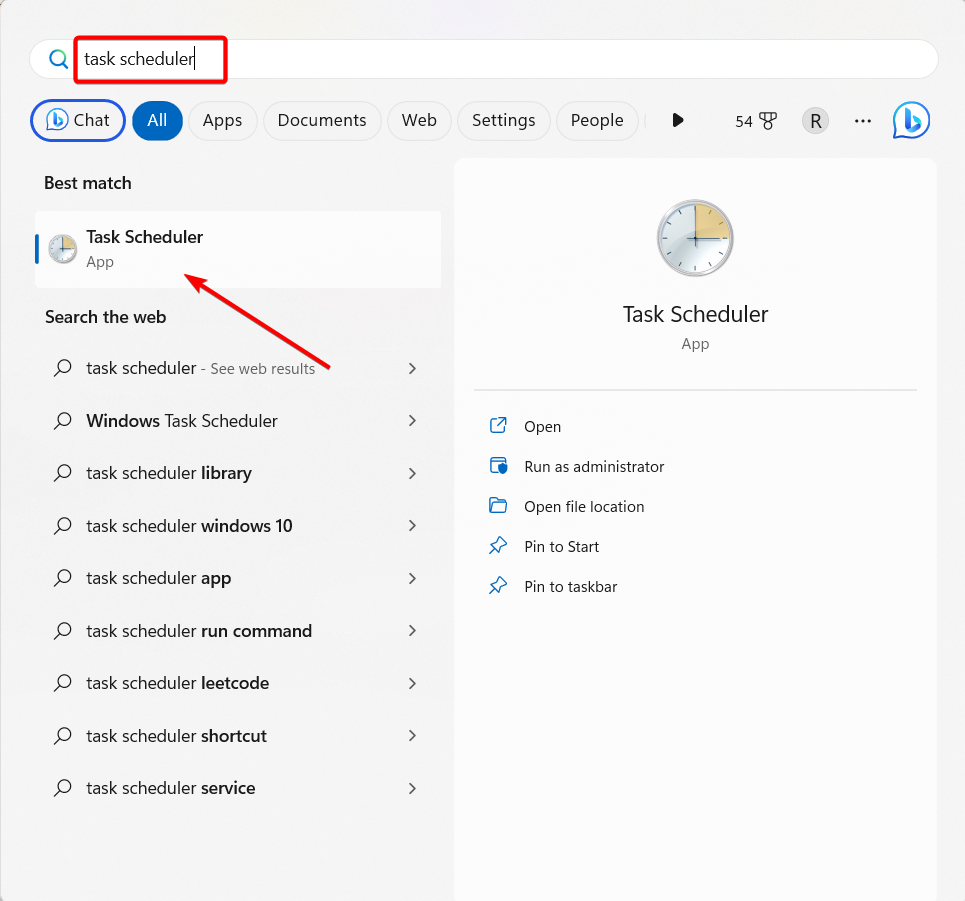965x901 pixels.
Task: Expand the 'task scheduler leetcode' chevron
Action: click(x=412, y=684)
